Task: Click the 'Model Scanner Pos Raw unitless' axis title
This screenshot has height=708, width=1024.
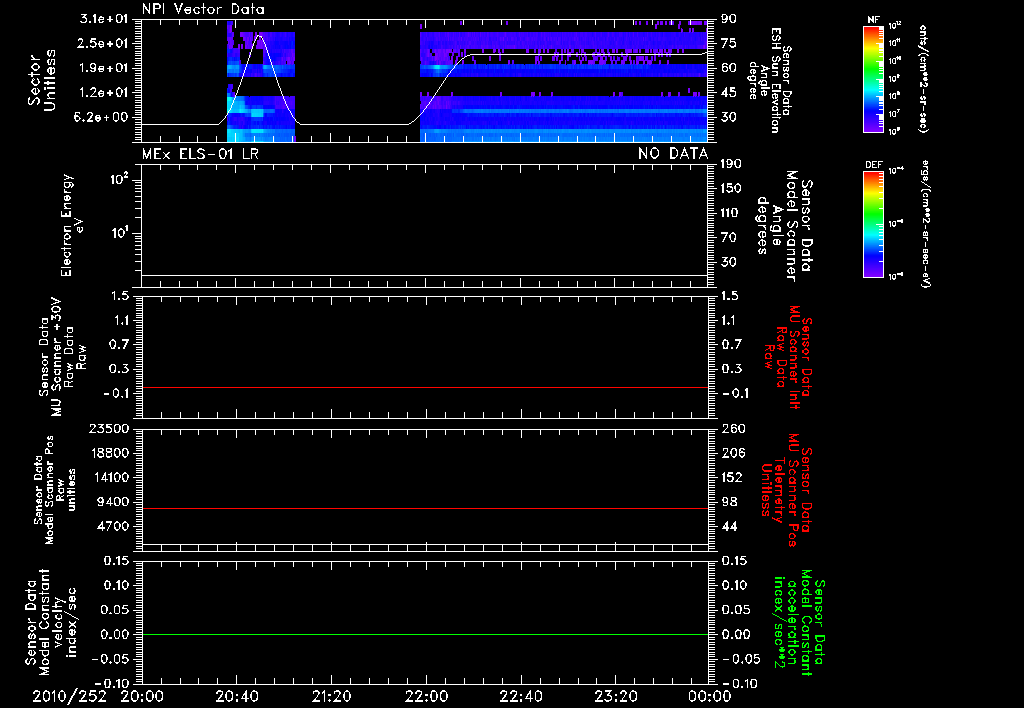Action: point(56,490)
